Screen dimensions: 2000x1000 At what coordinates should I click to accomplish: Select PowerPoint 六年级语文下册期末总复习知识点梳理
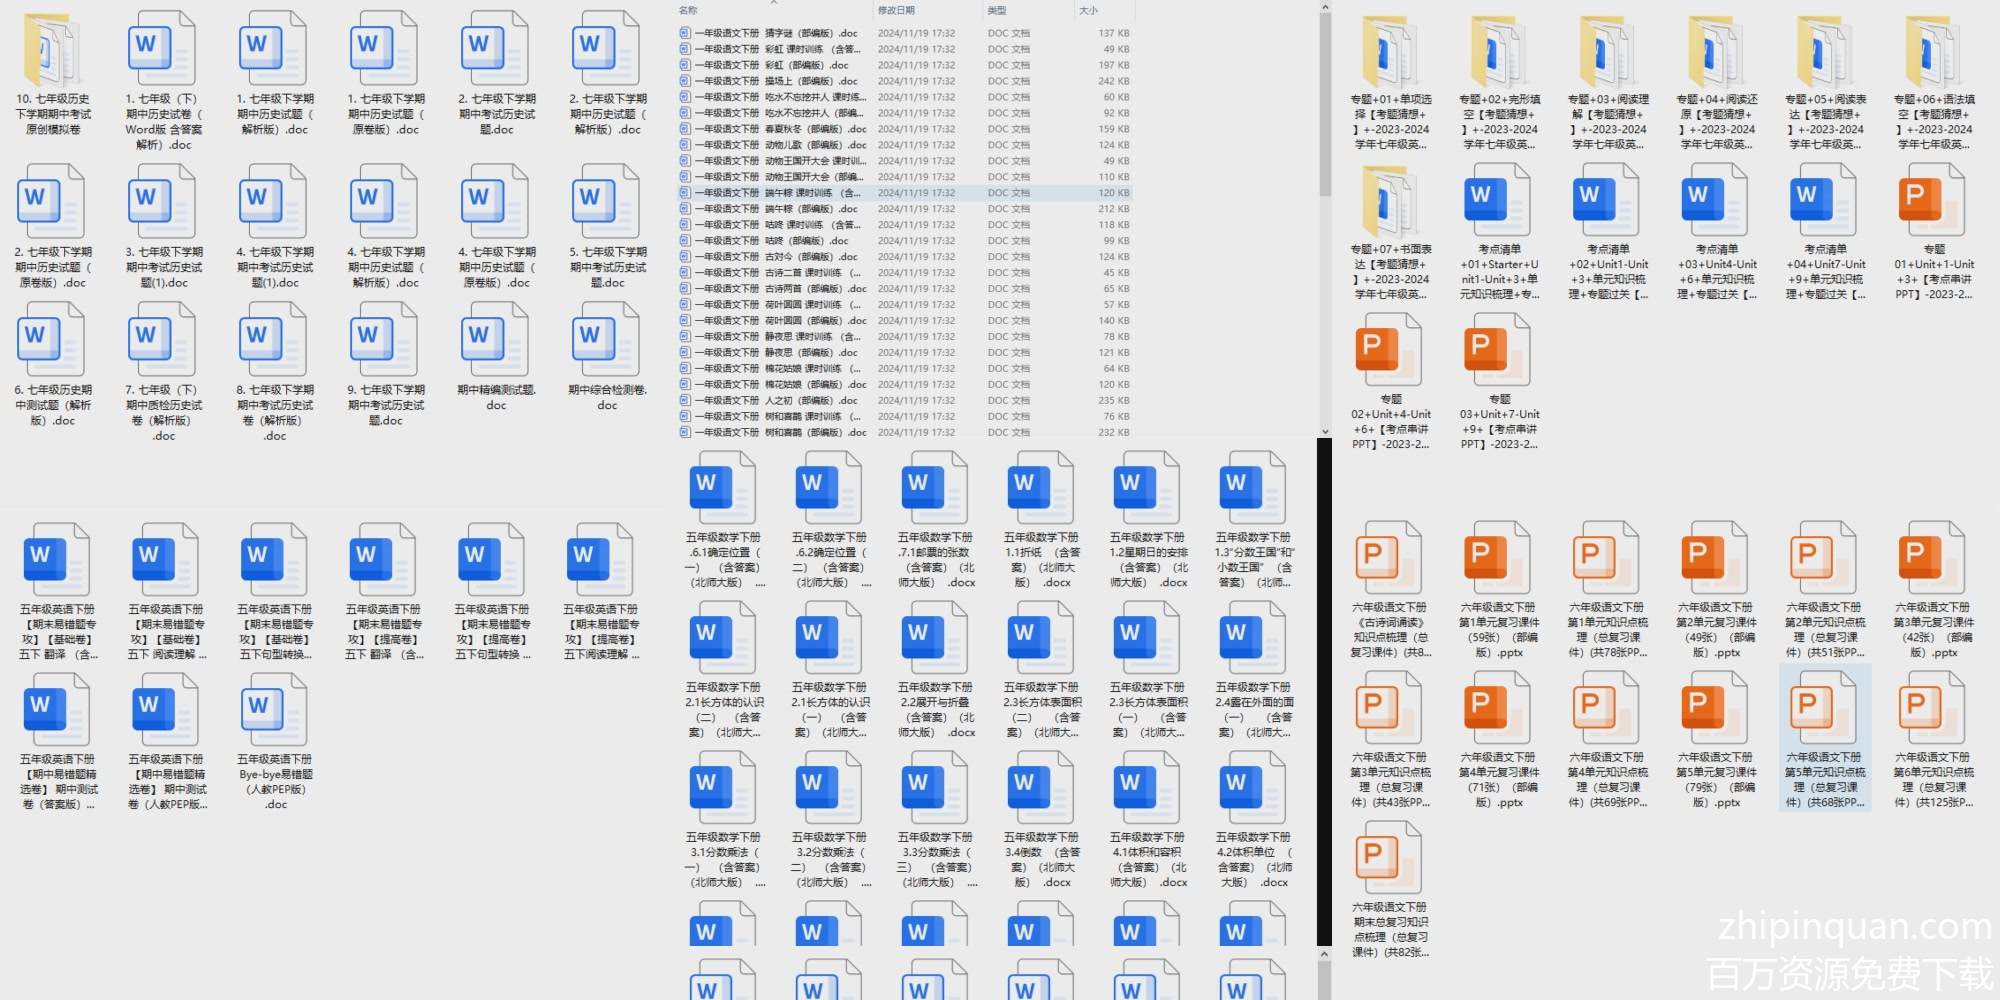[x=1390, y=858]
